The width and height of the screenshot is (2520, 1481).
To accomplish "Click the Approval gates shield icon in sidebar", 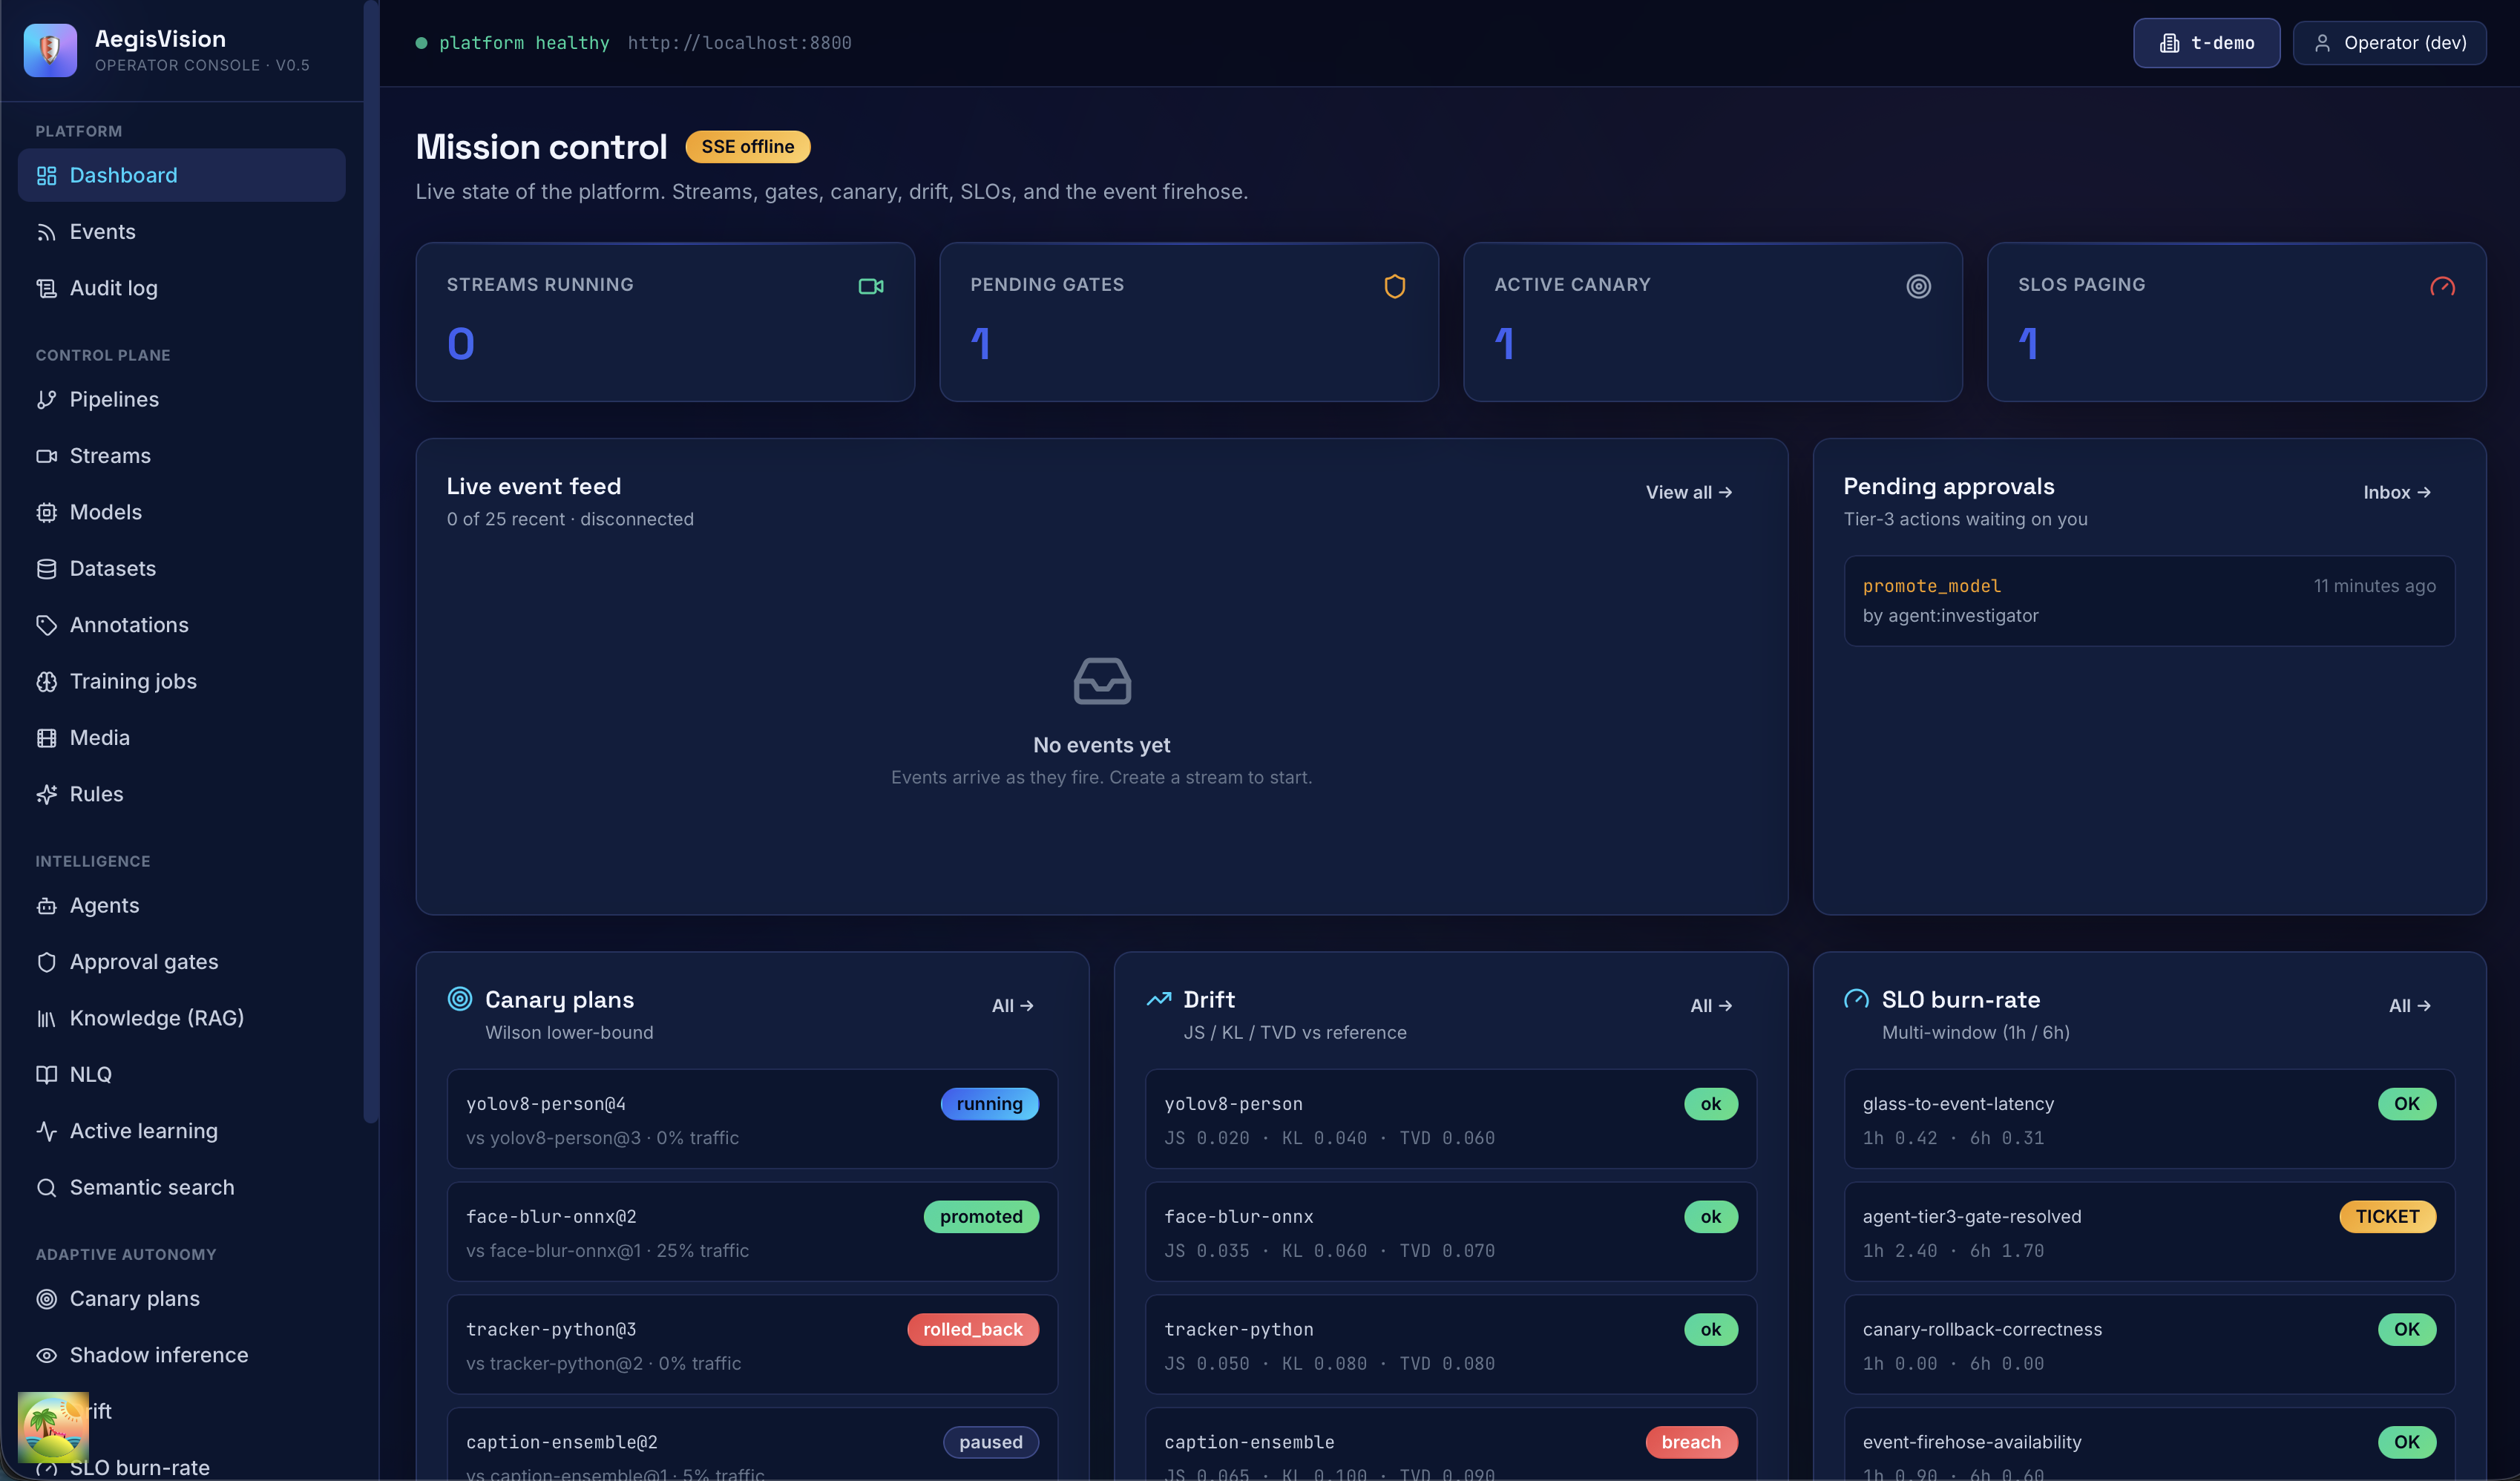I will 46,962.
